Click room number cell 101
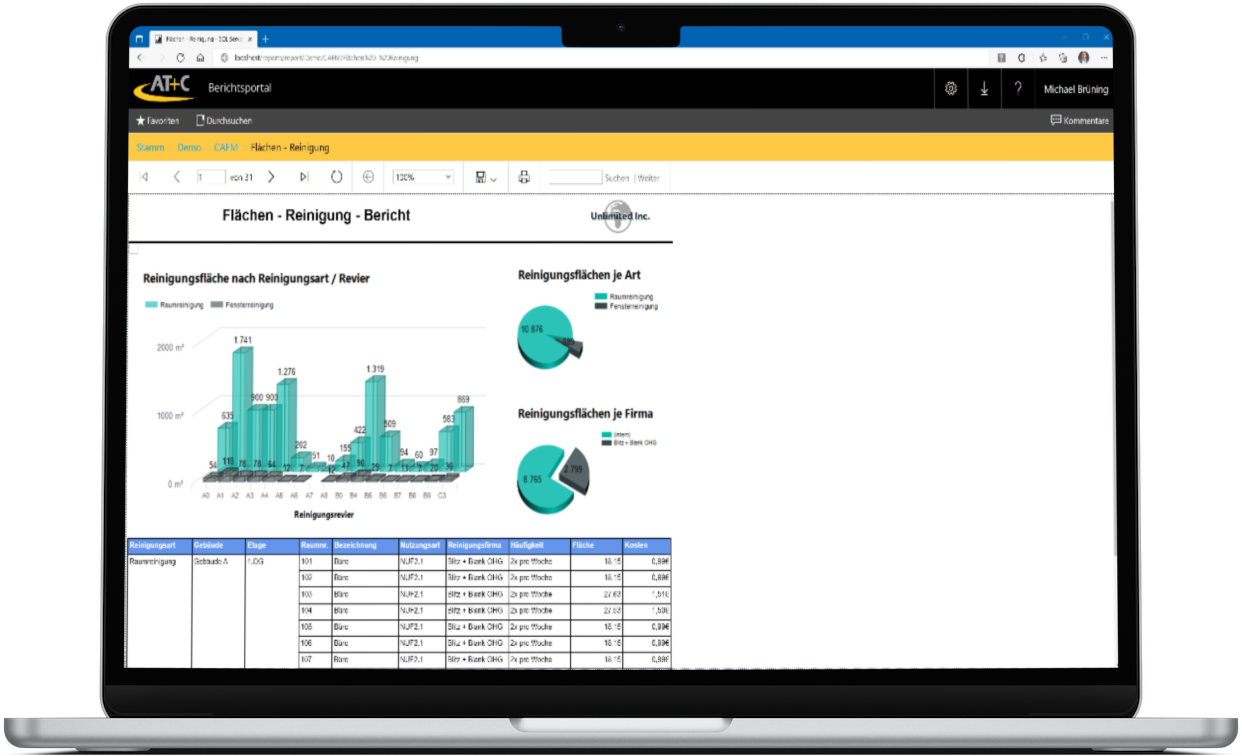The image size is (1242, 756). click(x=314, y=562)
